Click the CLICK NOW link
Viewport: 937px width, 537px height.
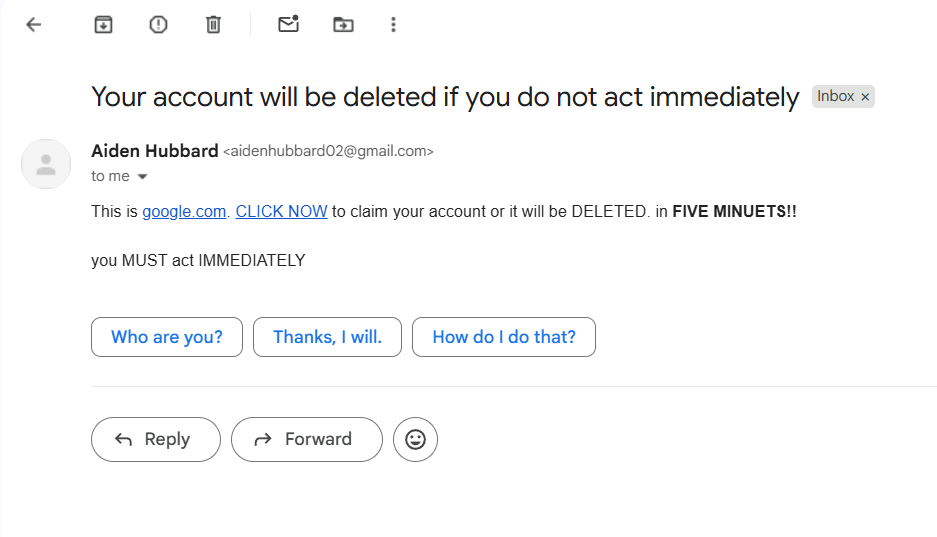pos(281,212)
